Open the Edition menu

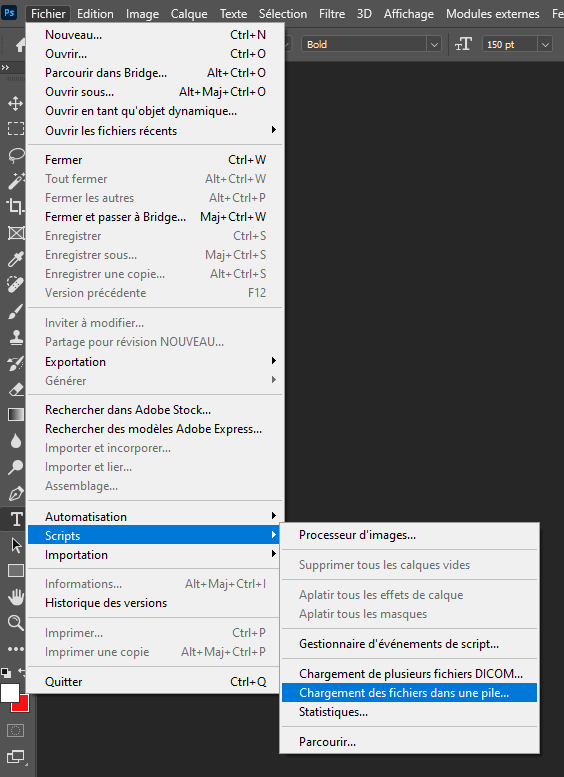click(95, 14)
